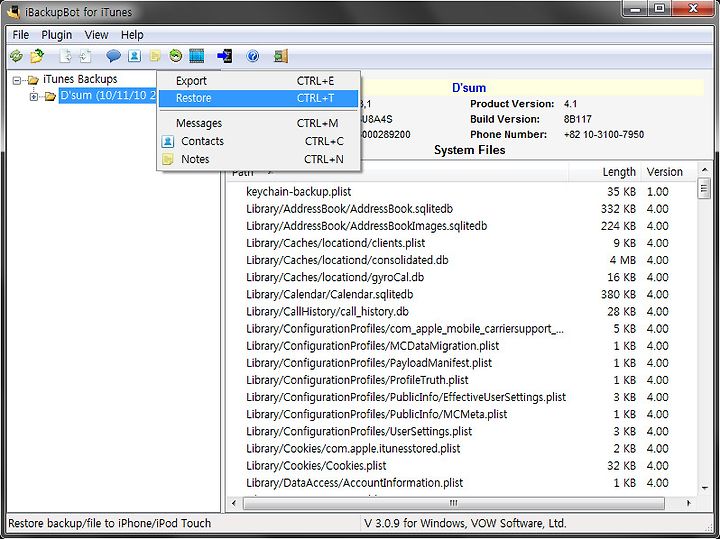
Task: Click the vertical scrollbar down arrow
Action: point(704,488)
